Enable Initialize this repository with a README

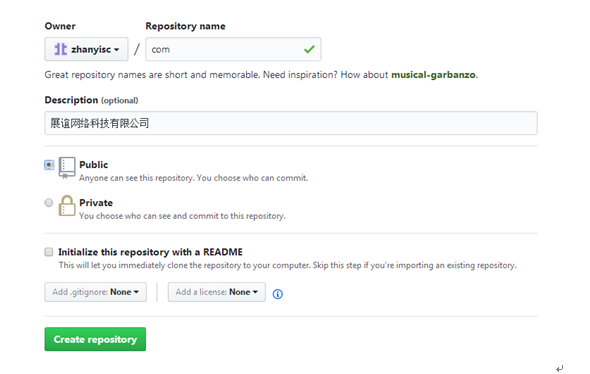pos(49,252)
